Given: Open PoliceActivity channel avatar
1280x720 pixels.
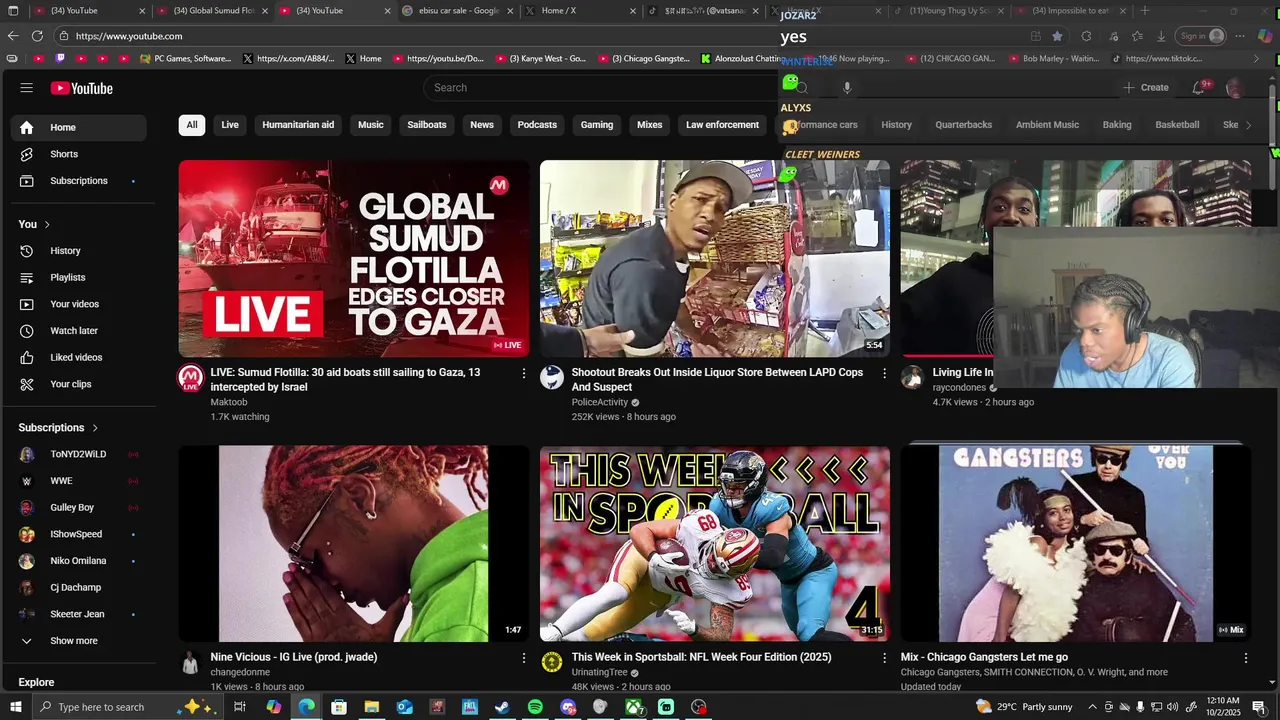Looking at the screenshot, I should click(552, 378).
